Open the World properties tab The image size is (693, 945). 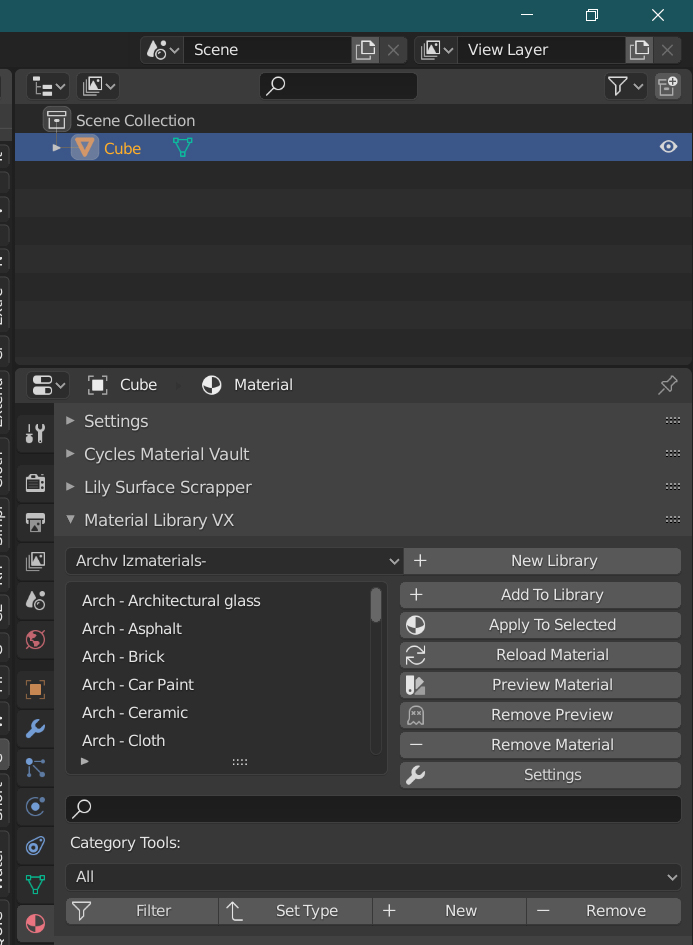coord(36,639)
